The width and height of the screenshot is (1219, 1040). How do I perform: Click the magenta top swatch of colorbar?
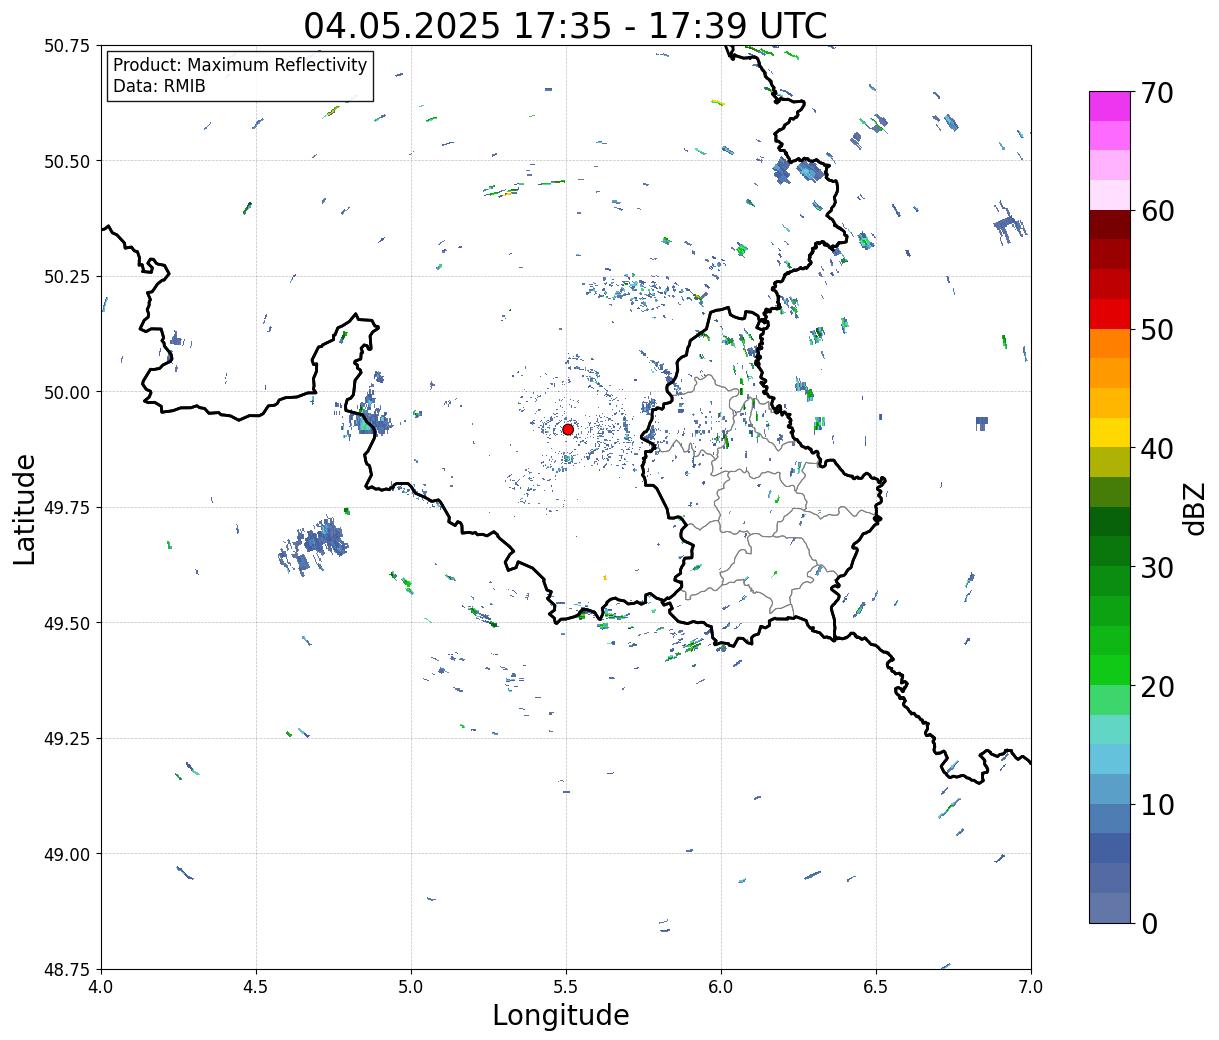click(1110, 106)
